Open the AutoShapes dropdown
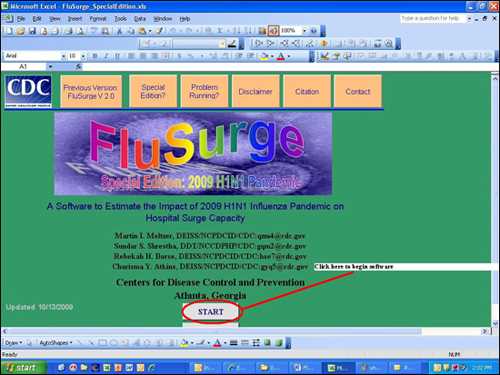This screenshot has height=375, width=500. click(56, 342)
